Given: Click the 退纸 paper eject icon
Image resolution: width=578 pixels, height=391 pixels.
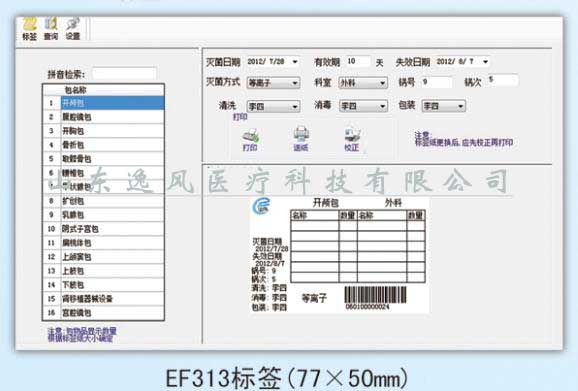Looking at the screenshot, I should pos(301,139).
